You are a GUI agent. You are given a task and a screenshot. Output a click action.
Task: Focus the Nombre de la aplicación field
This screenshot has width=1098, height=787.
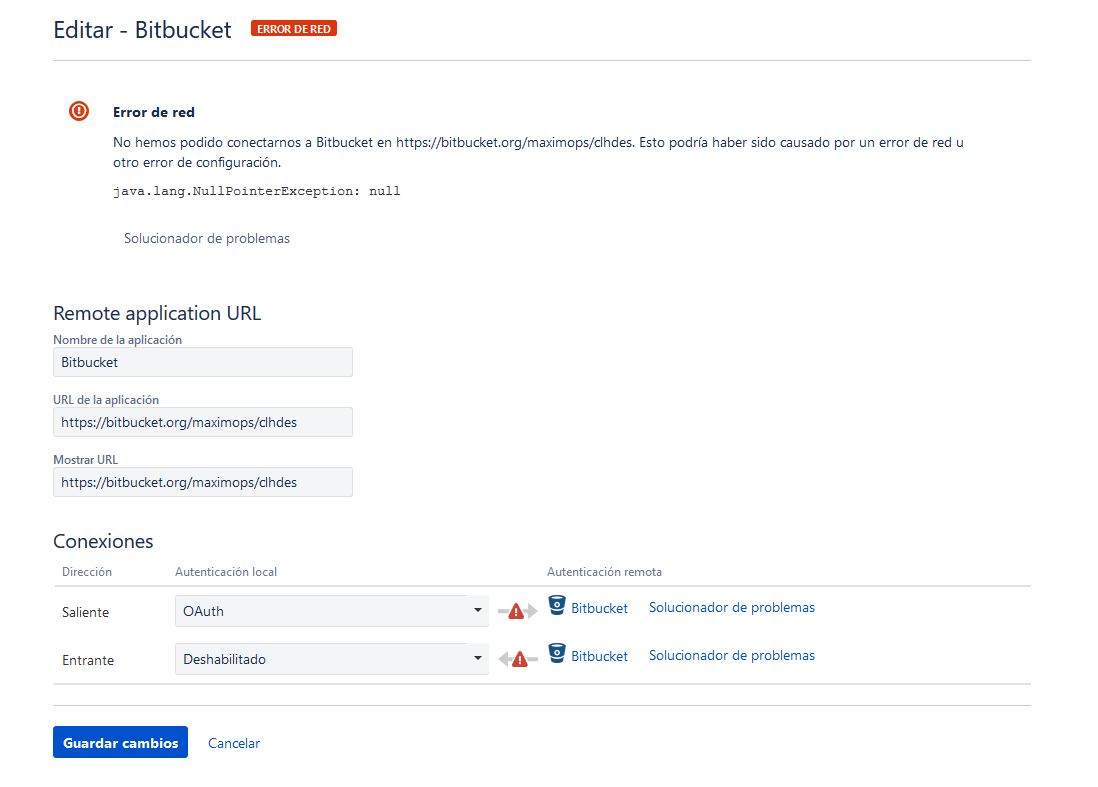point(203,362)
